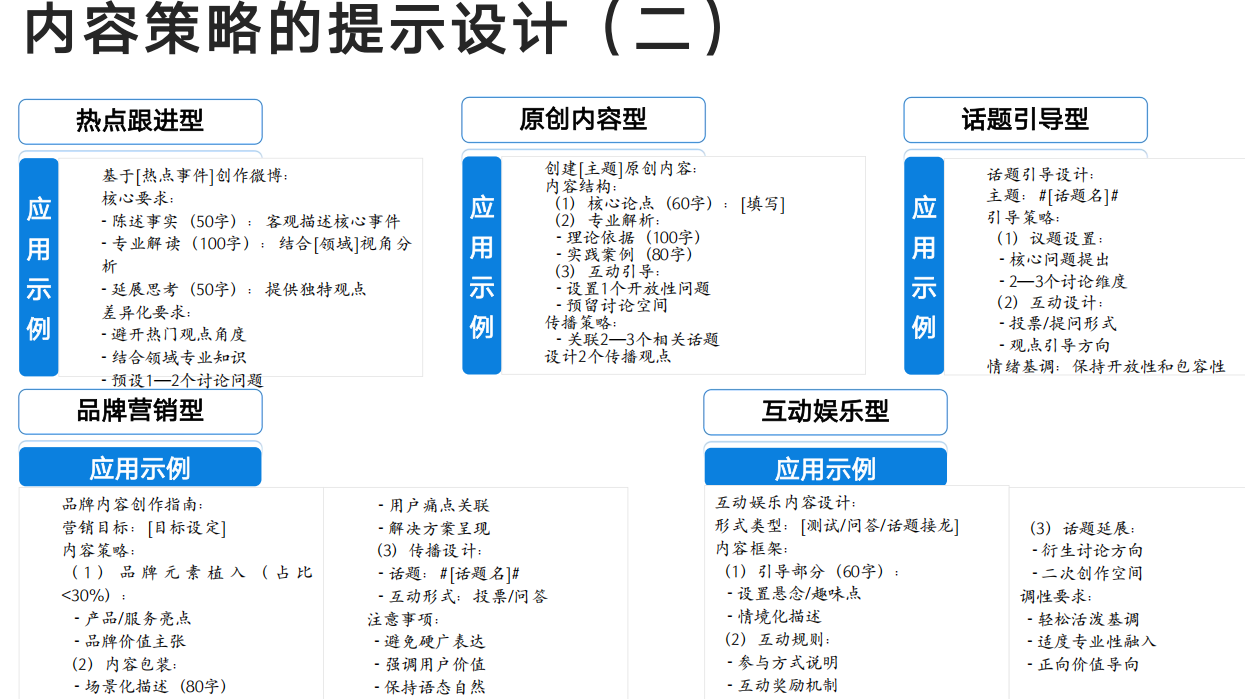
Task: Click the line 创建[主题]原创内容：
Action: coord(621,169)
